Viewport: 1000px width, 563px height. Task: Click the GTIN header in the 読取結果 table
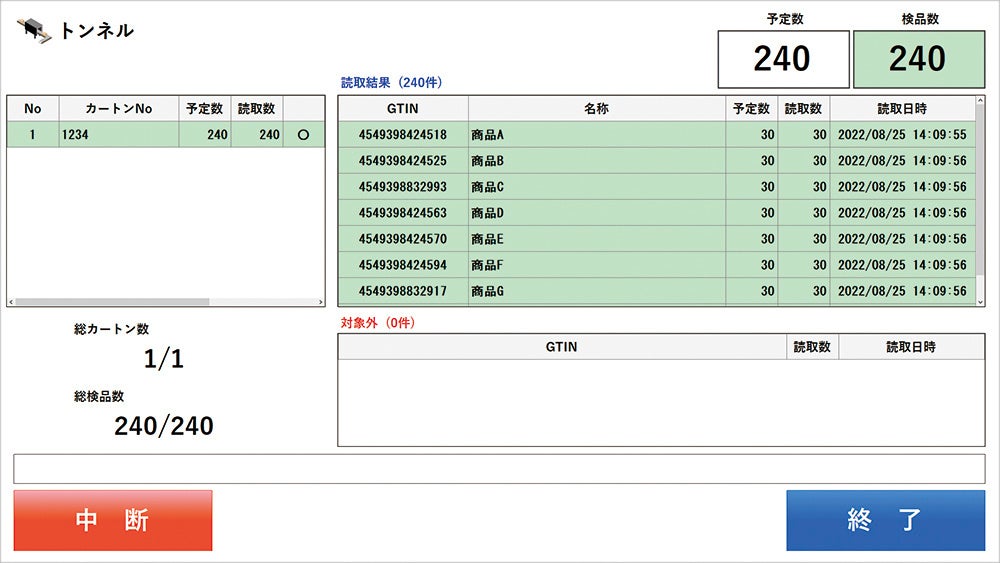403,108
